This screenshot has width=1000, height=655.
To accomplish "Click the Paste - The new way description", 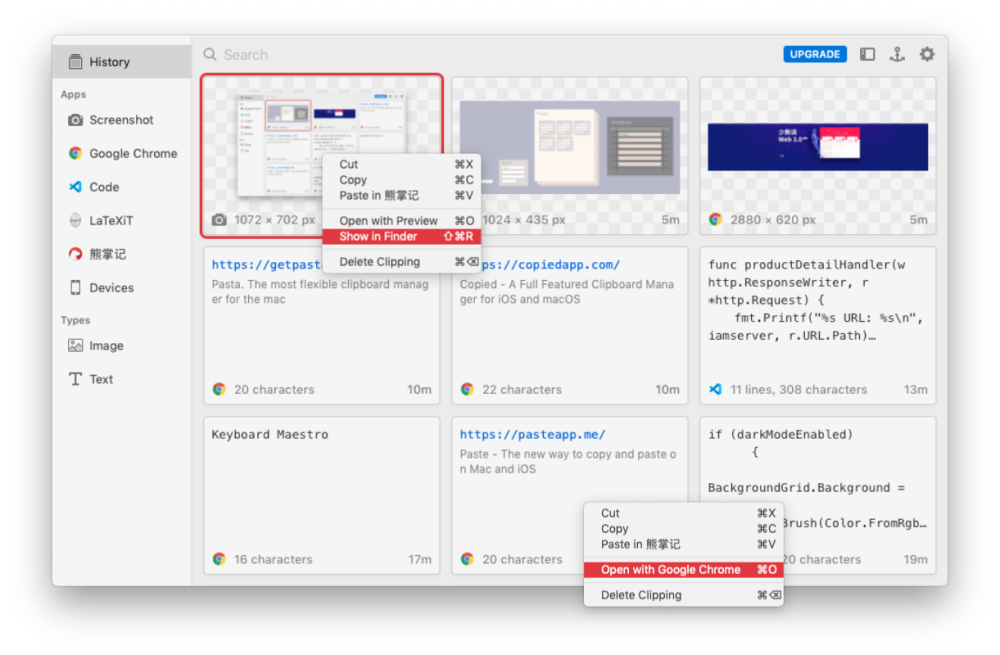I will pos(568,461).
